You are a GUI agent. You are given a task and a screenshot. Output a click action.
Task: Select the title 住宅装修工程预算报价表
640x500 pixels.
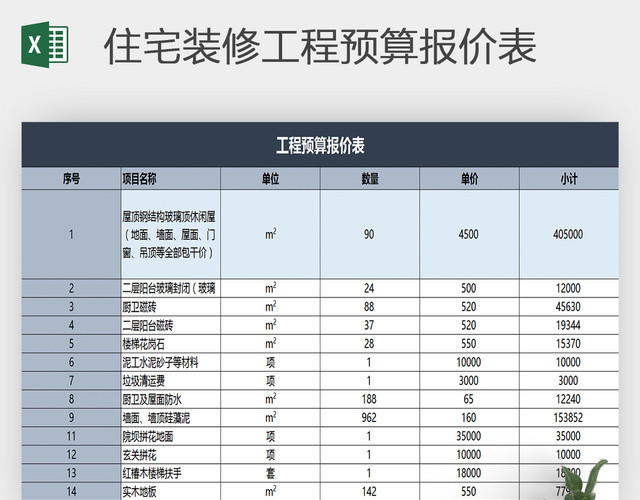(320, 46)
